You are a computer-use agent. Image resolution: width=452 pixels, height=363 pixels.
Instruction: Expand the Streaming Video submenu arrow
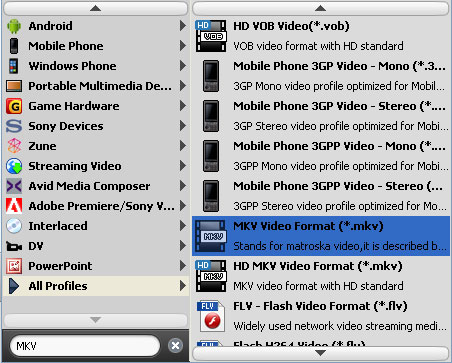pos(183,166)
